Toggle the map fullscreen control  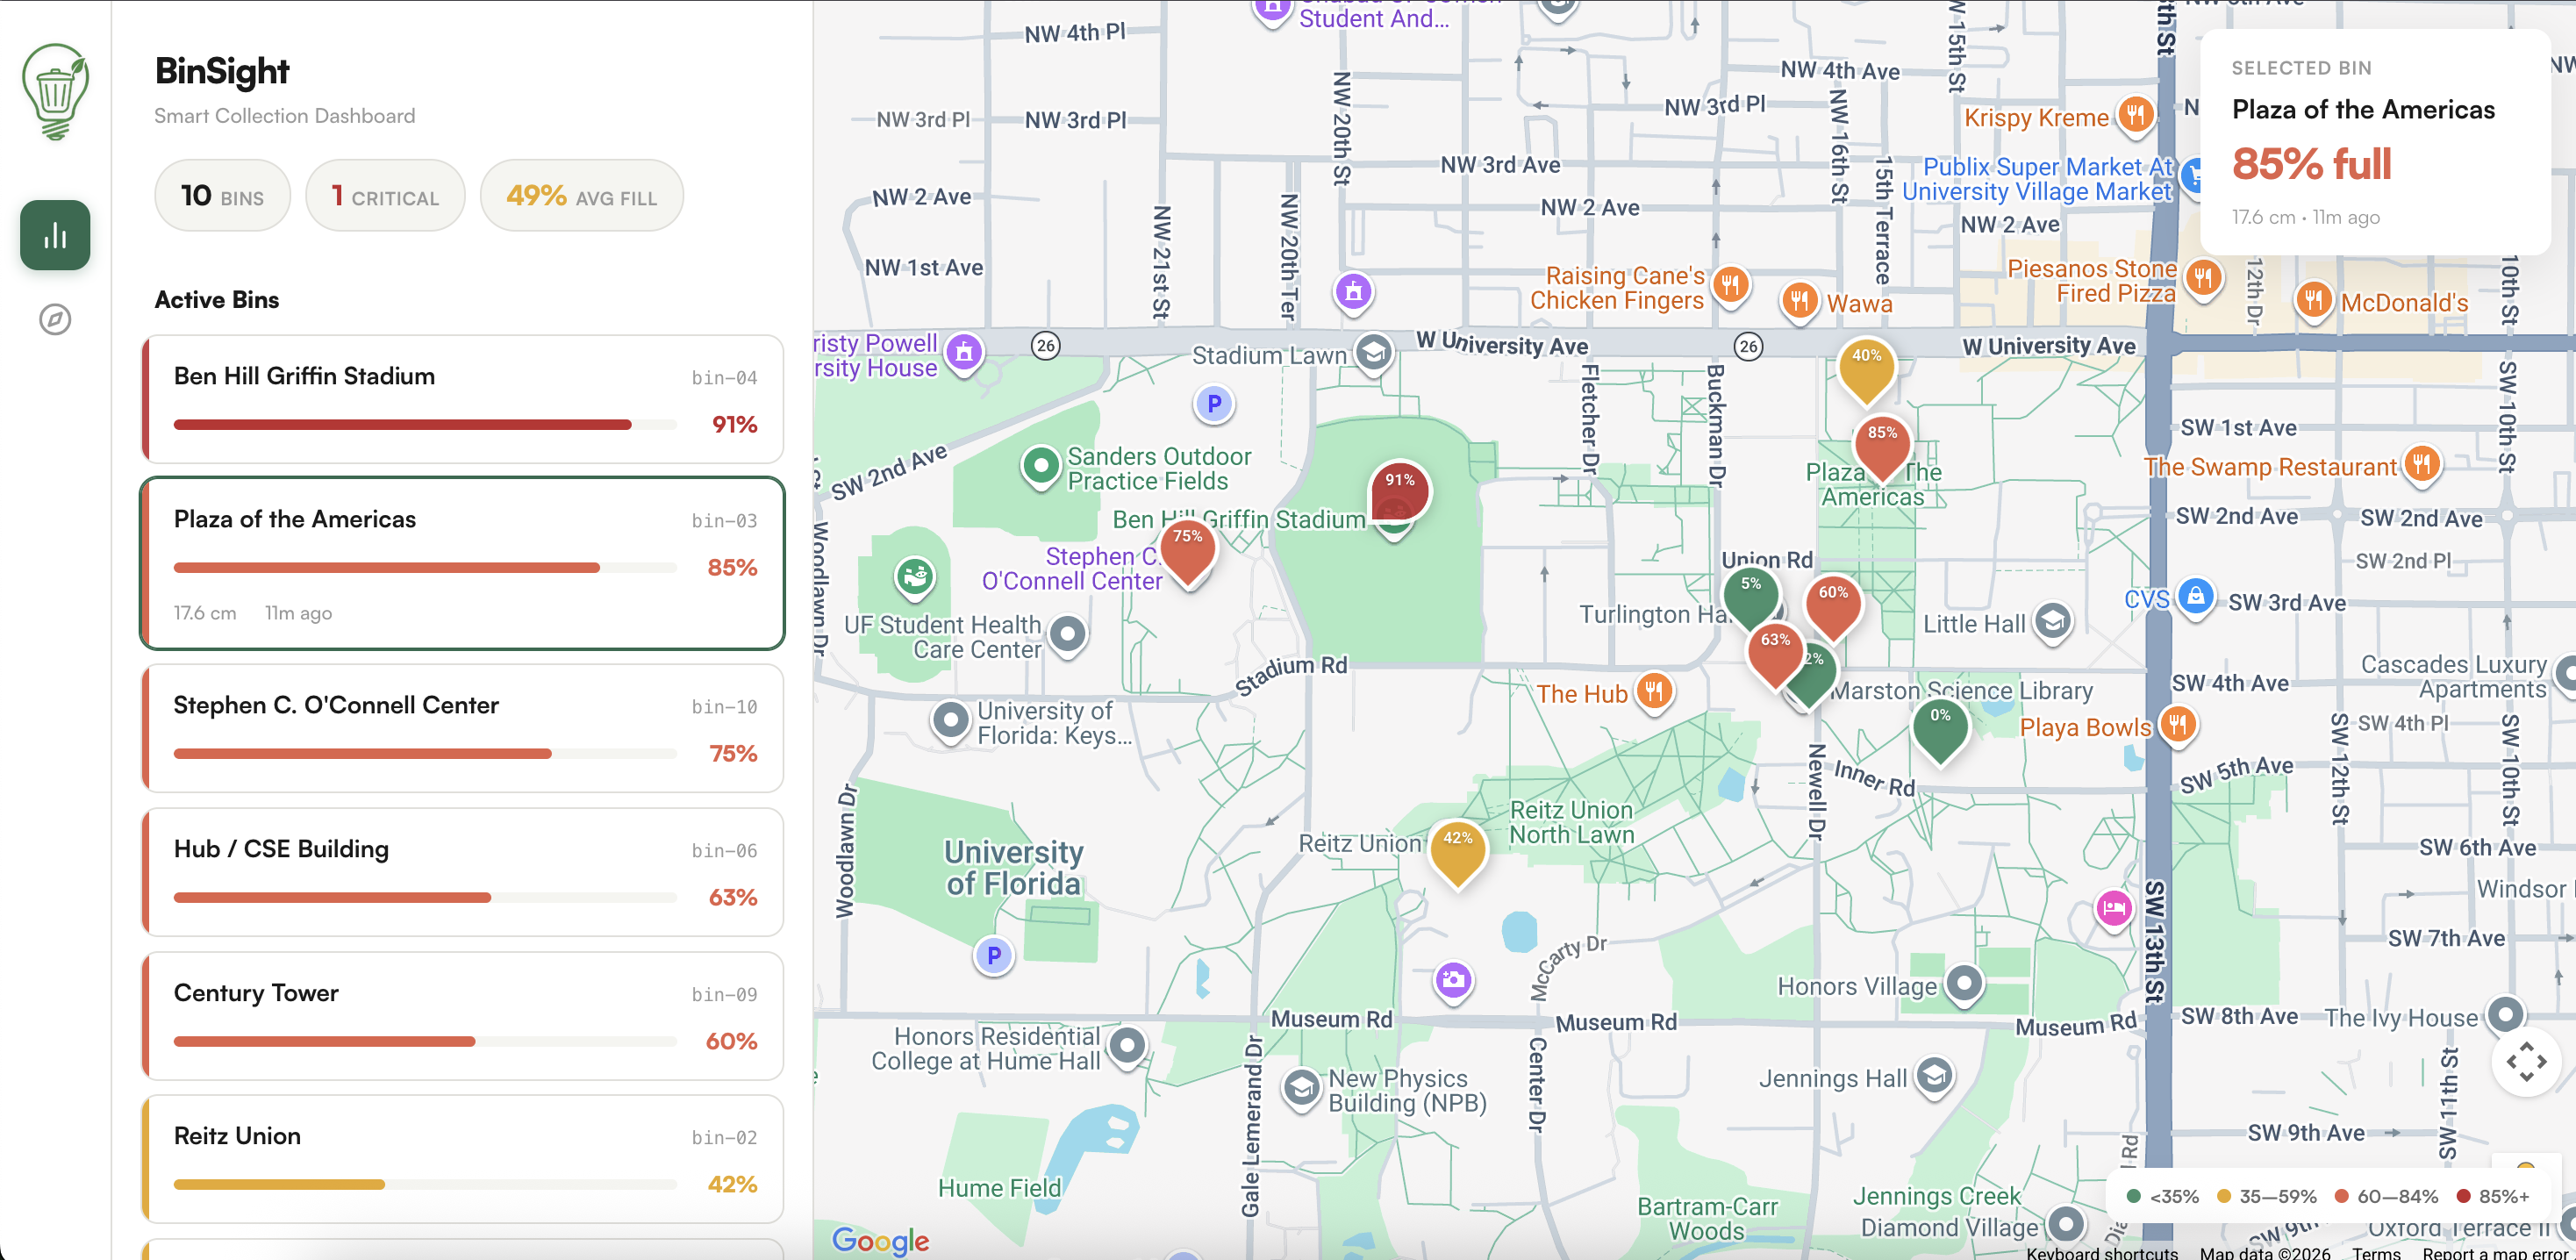coord(2525,1061)
